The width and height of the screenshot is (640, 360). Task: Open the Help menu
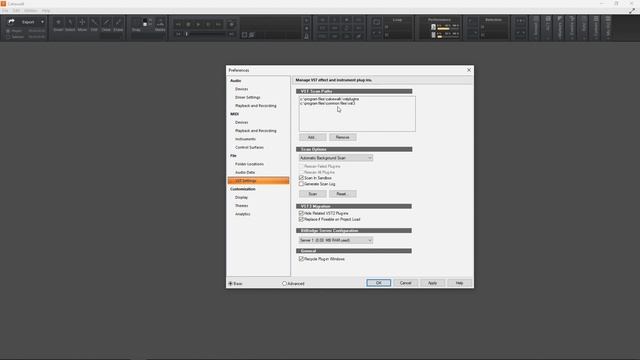tap(46, 11)
